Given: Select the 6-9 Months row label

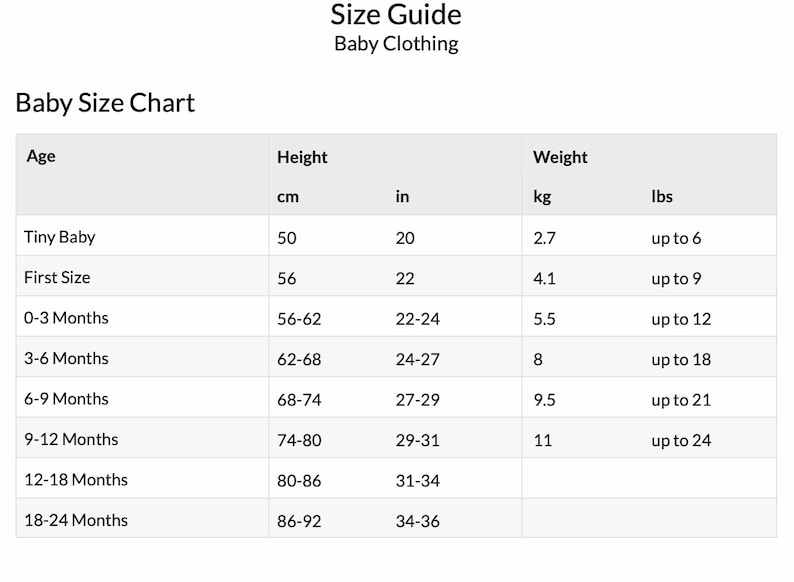Looking at the screenshot, I should tap(66, 399).
